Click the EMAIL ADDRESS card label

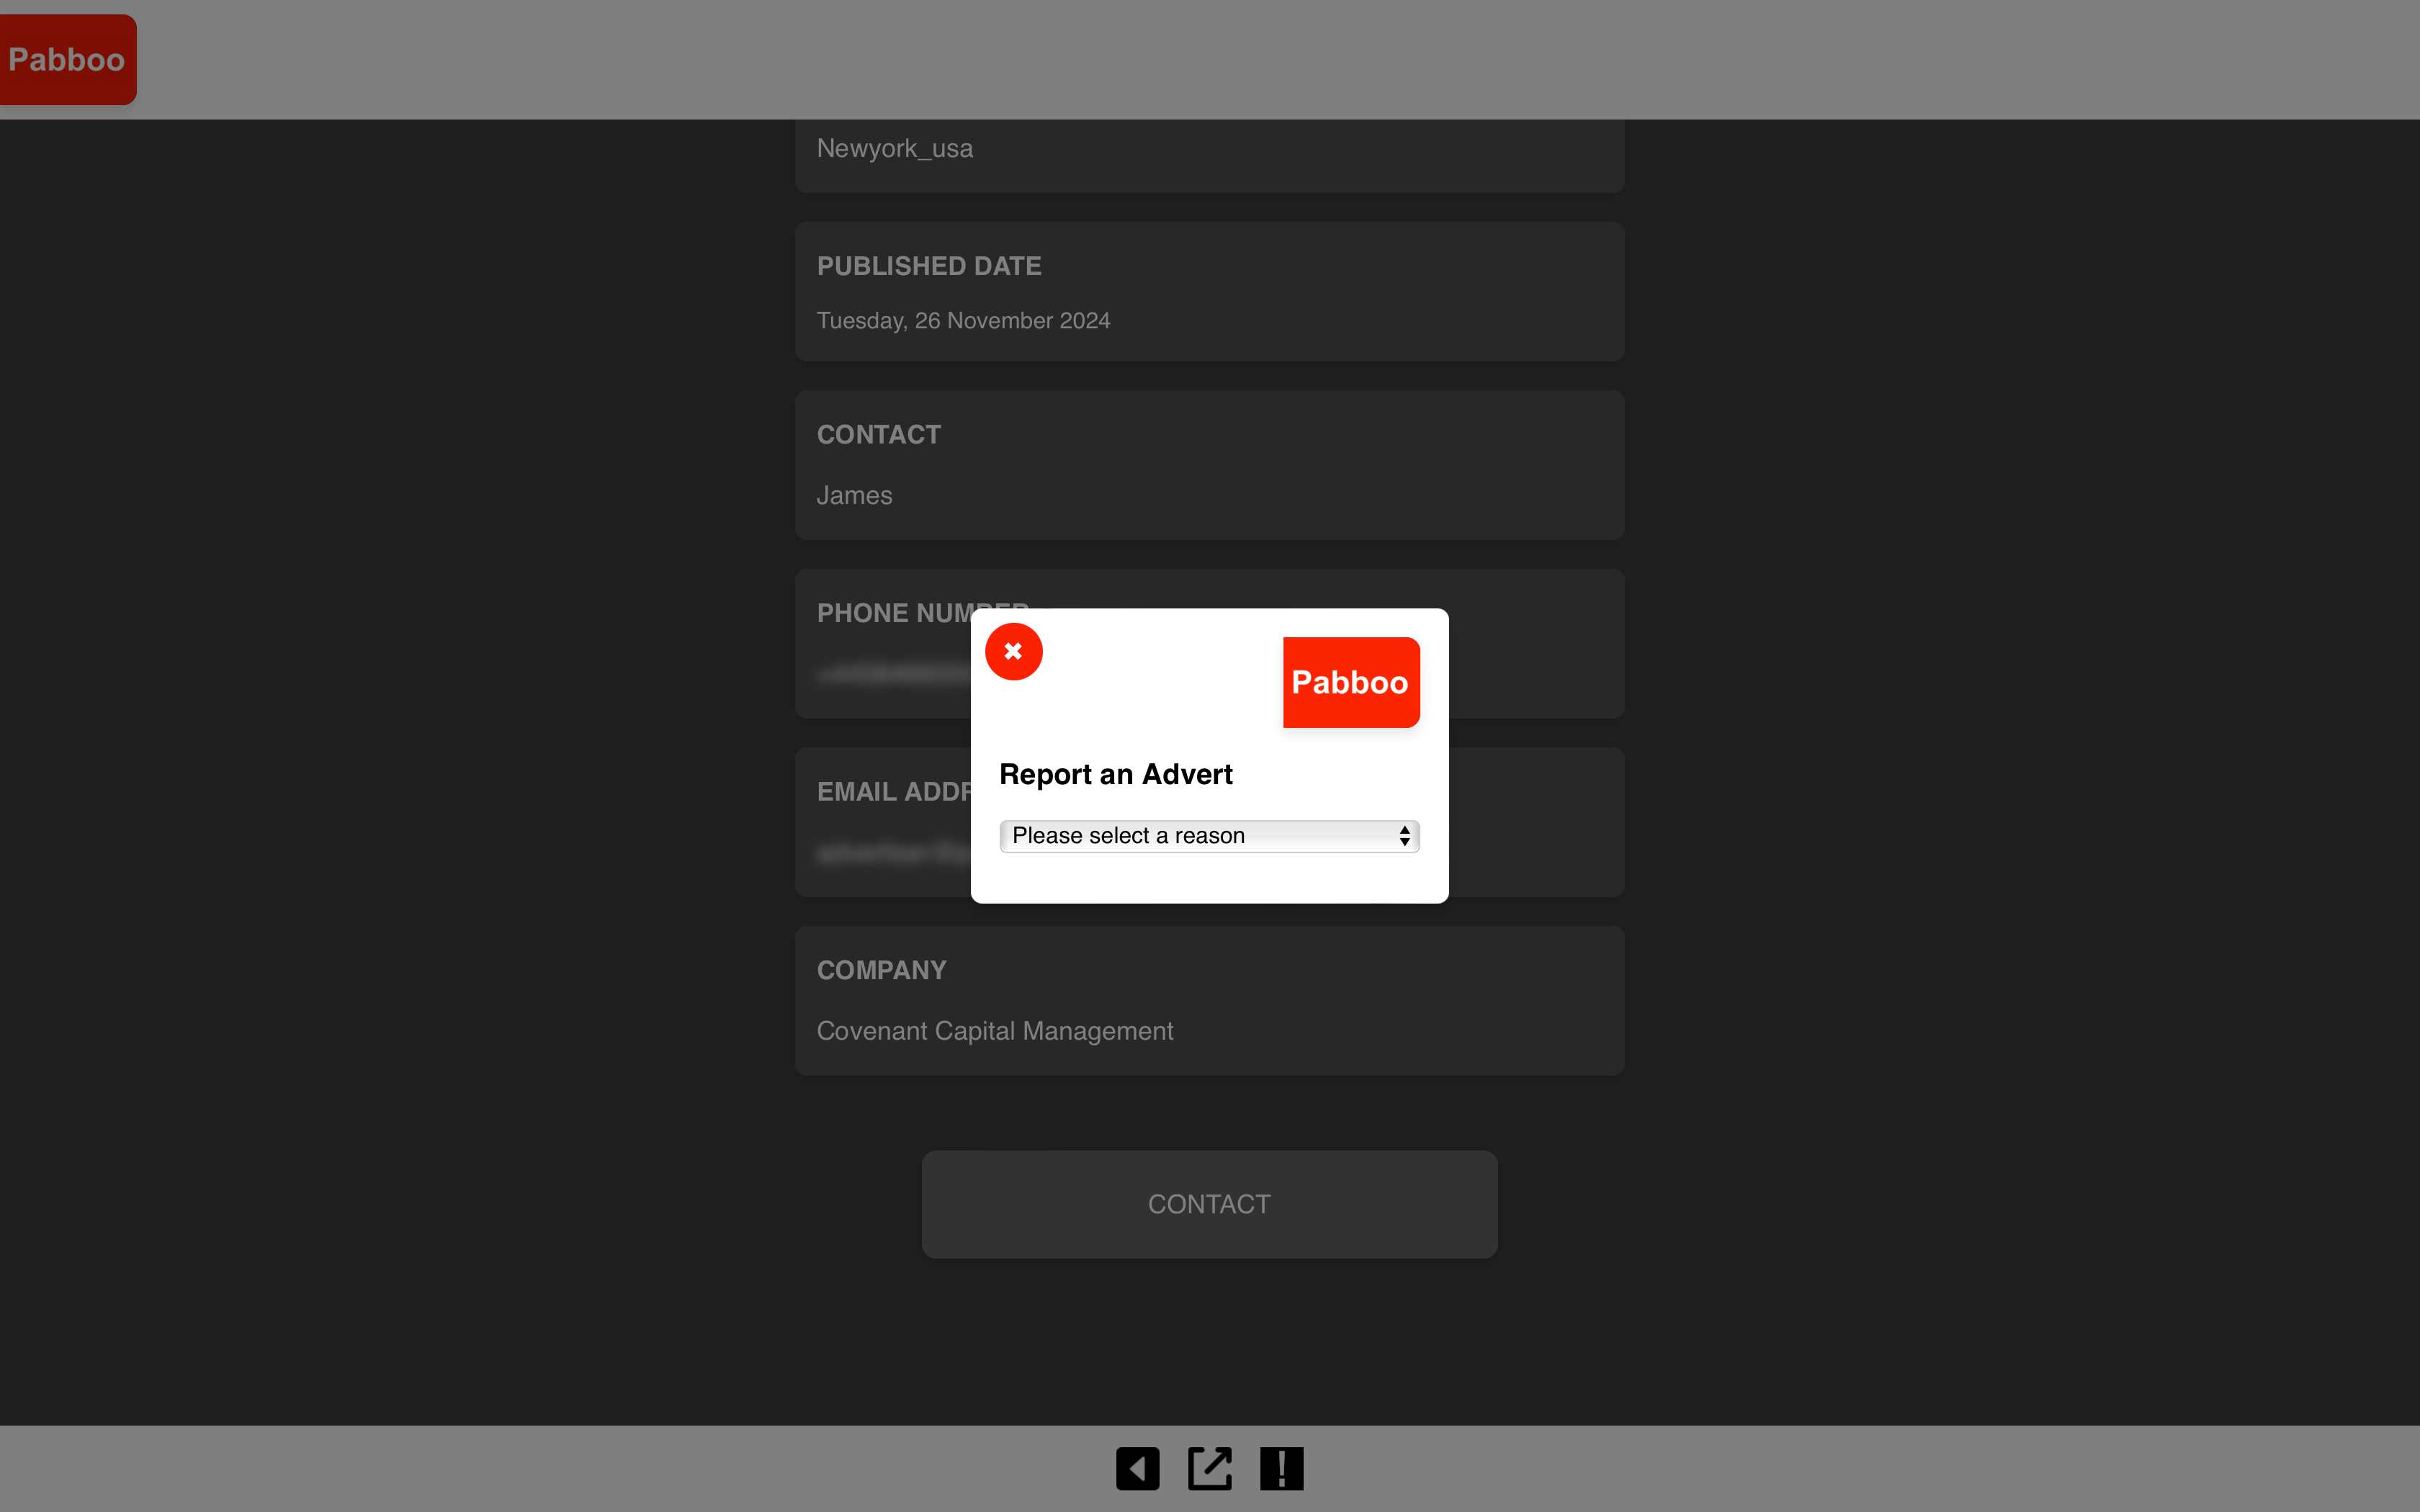pyautogui.click(x=892, y=792)
